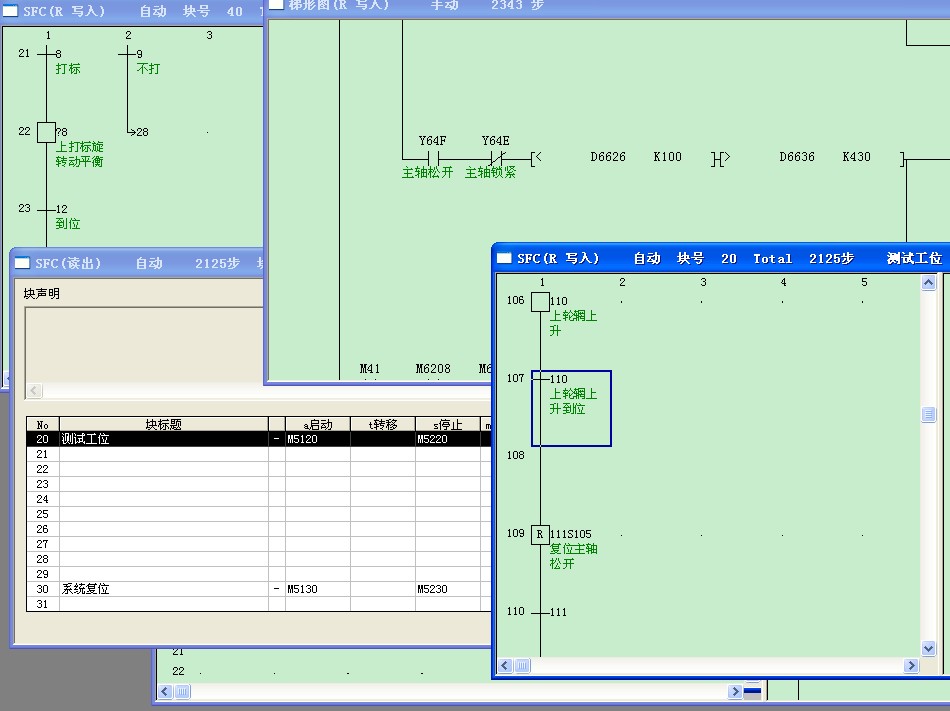Screen dimensions: 950x711
Task: Click window icon of SFC (读出) title bar
Action: 22,263
